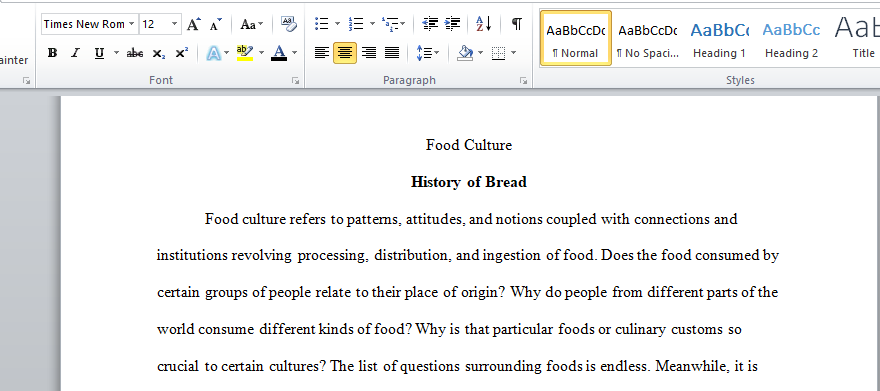
Task: Open the Text Effects dropdown arrow
Action: [x=227, y=53]
